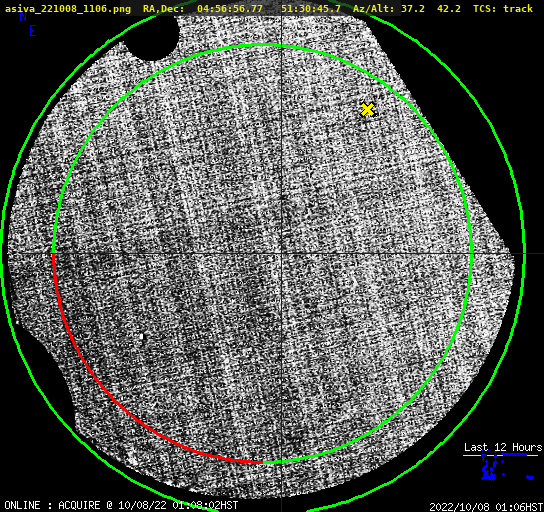Click the Last 12 Hours plot title
This screenshot has width=544, height=512.
[x=503, y=447]
